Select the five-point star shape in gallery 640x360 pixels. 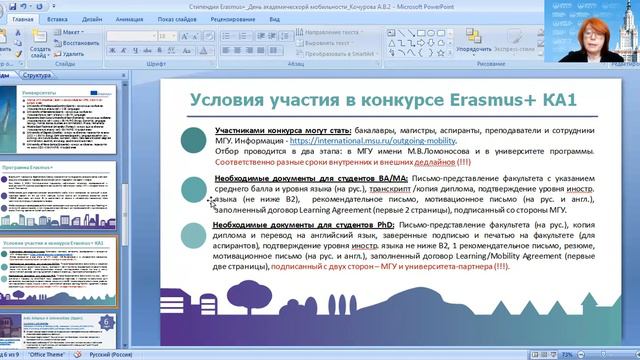pos(441,53)
